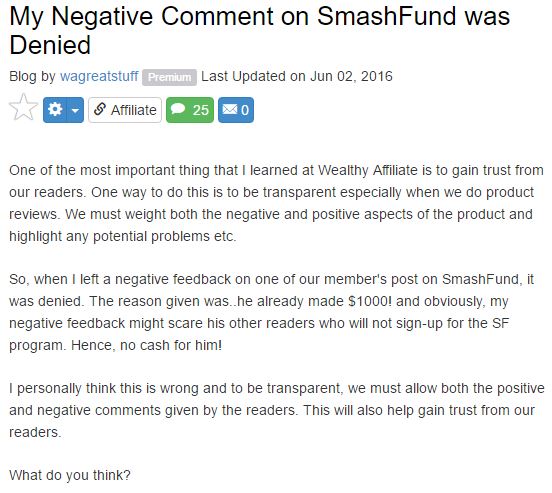This screenshot has width=552, height=493.
Task: Click the "What do you think?" line
Action: pyautogui.click(x=70, y=475)
